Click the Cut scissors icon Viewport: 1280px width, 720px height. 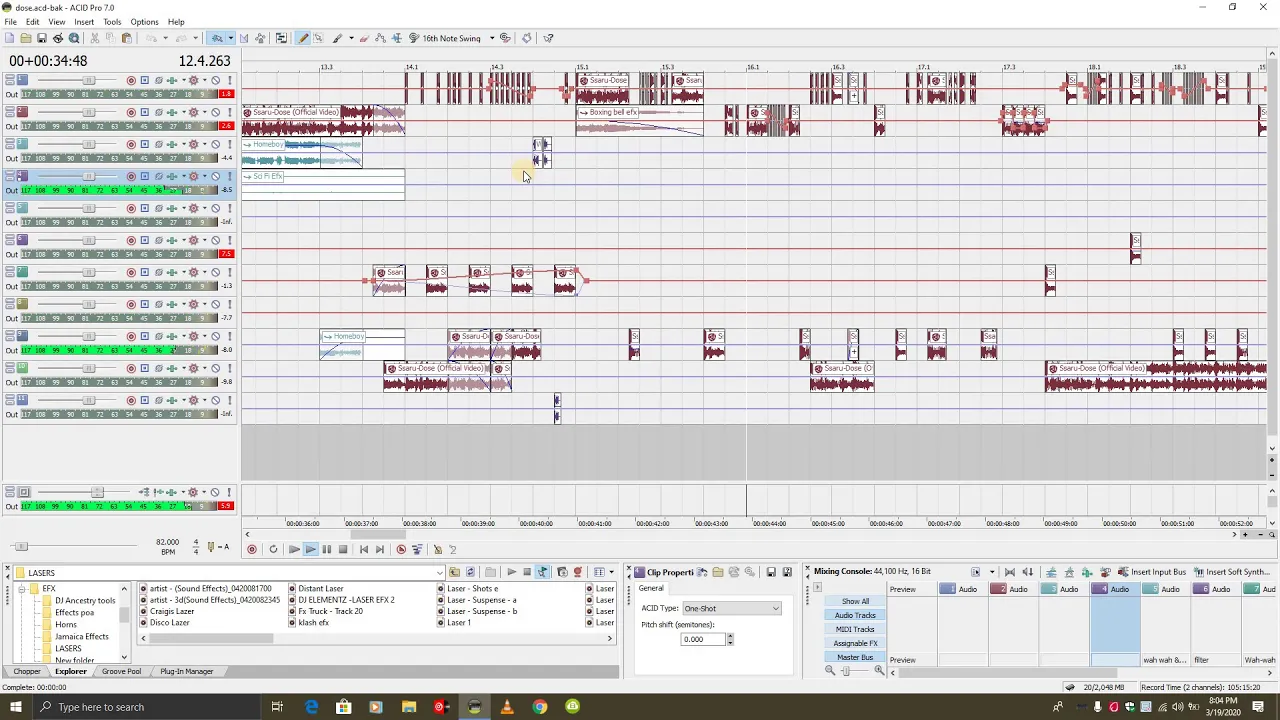(x=95, y=38)
